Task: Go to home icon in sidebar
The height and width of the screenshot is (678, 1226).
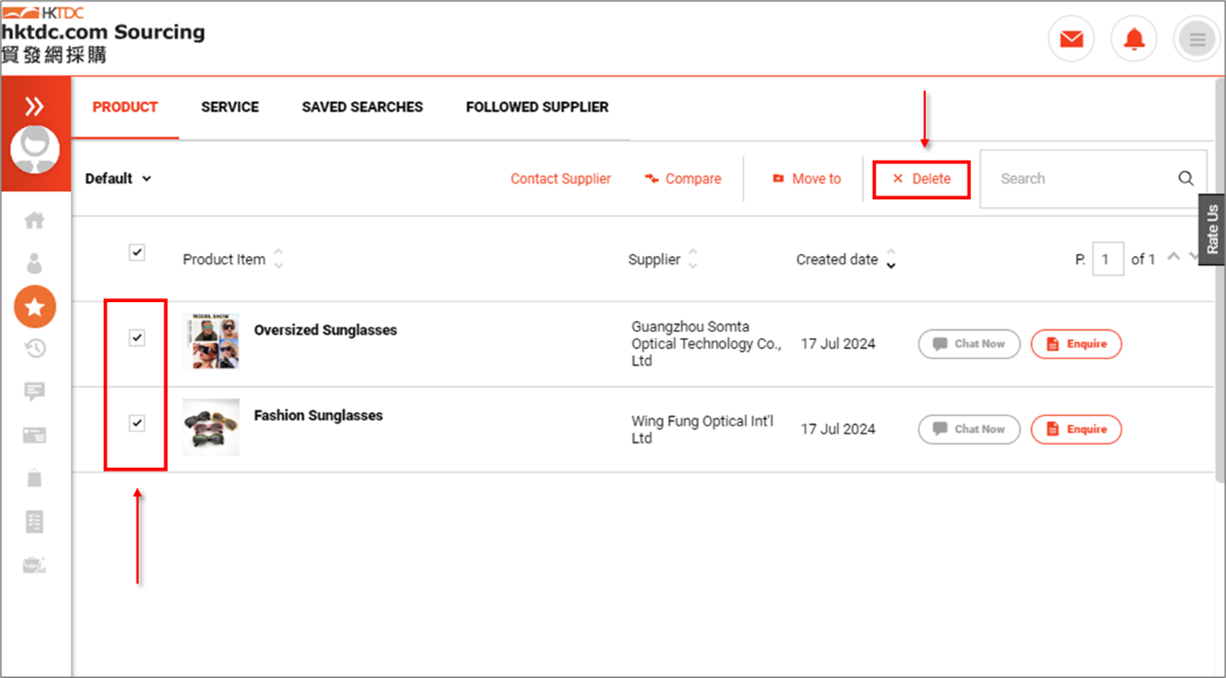Action: click(35, 220)
